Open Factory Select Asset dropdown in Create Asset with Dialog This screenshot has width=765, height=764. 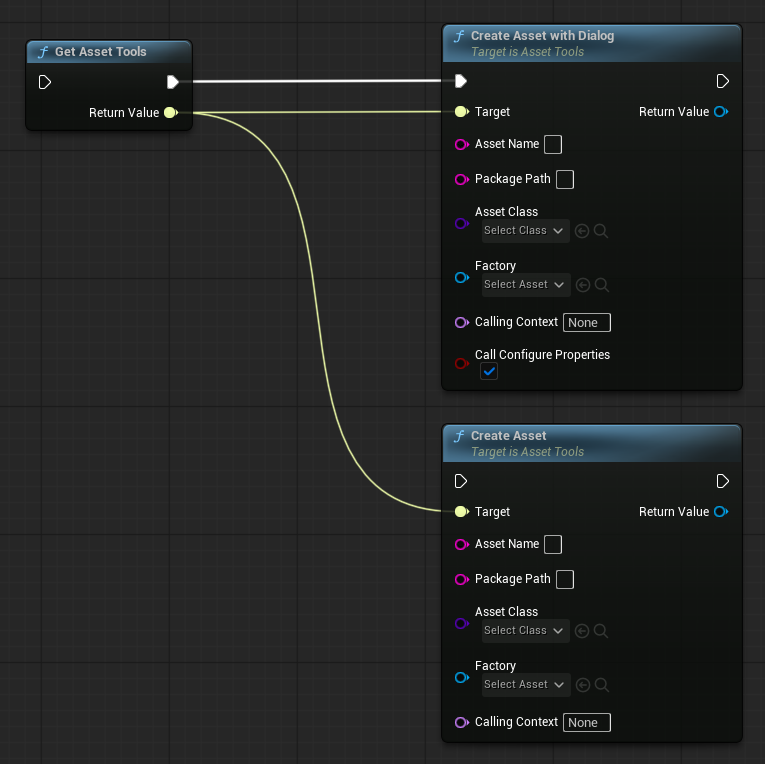pos(524,285)
